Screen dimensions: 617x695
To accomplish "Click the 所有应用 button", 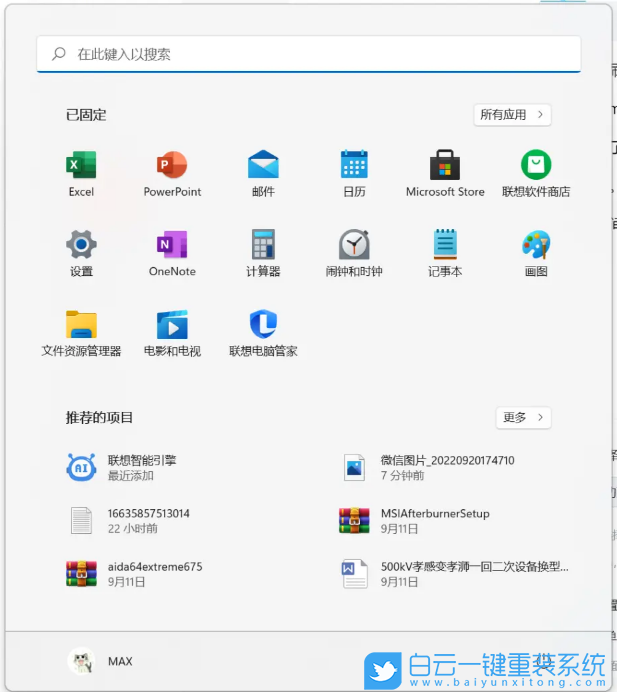I will pos(512,115).
